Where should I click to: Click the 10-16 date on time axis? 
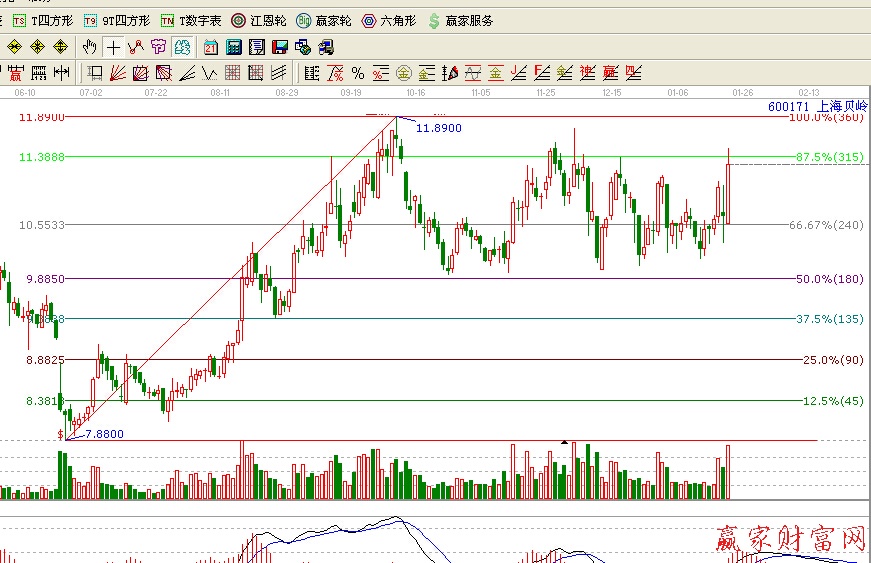pyautogui.click(x=415, y=92)
